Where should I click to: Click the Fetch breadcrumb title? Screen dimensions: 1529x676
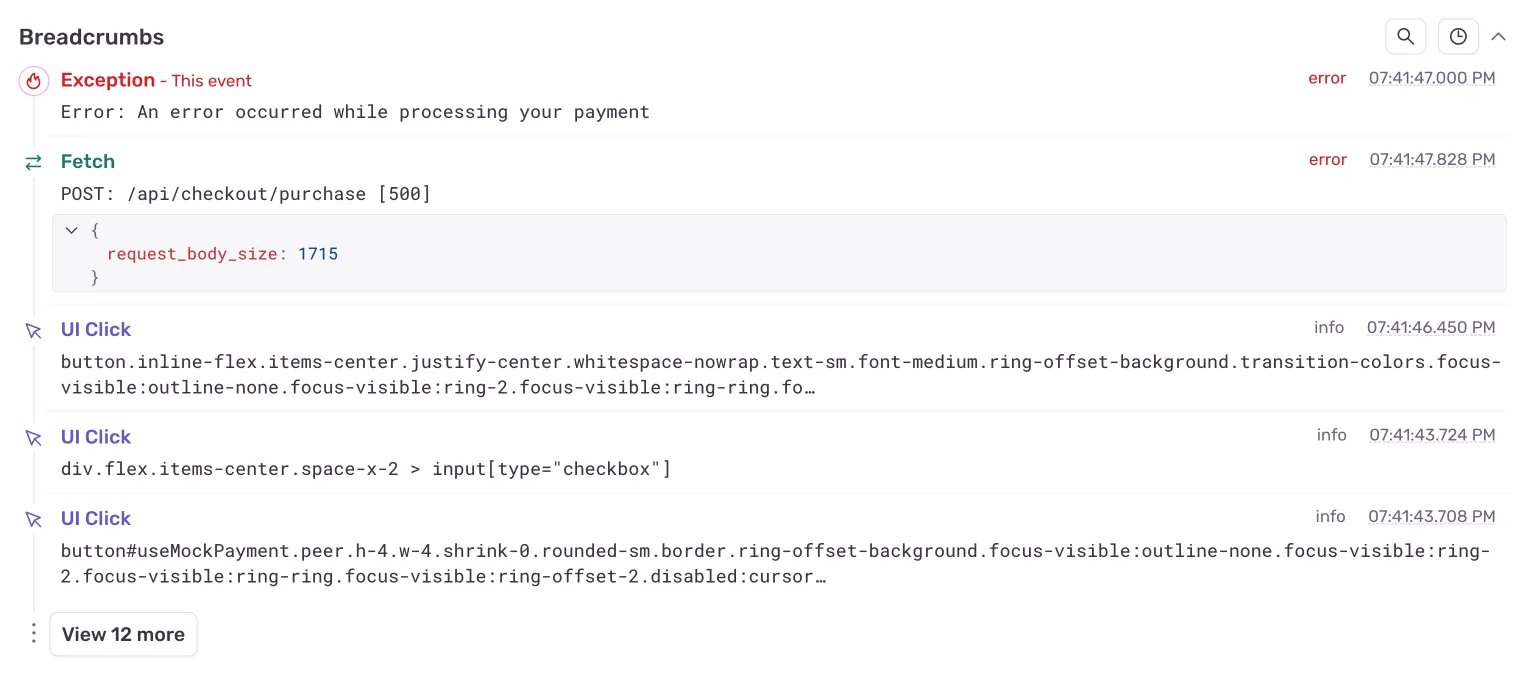pos(88,161)
